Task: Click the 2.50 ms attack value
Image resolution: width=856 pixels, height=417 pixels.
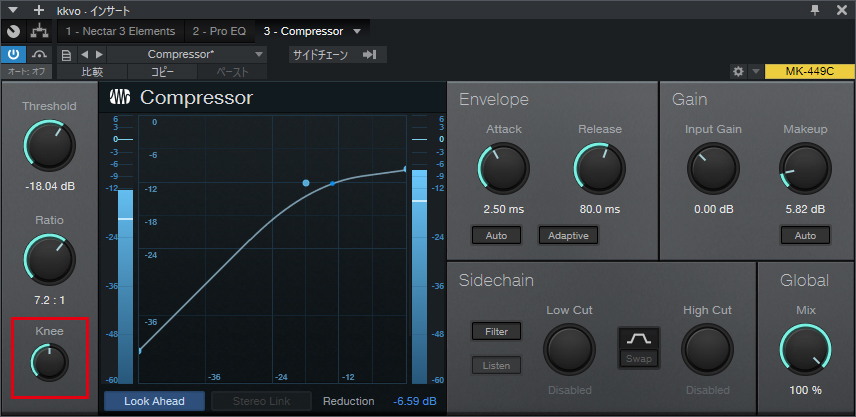Action: (x=503, y=209)
